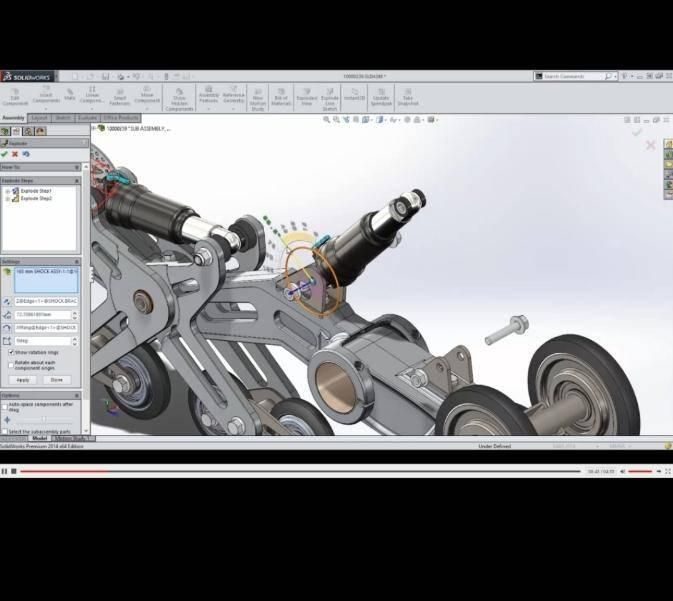
Task: Confirm the explode with the green checkmark
Action: pyautogui.click(x=5, y=154)
